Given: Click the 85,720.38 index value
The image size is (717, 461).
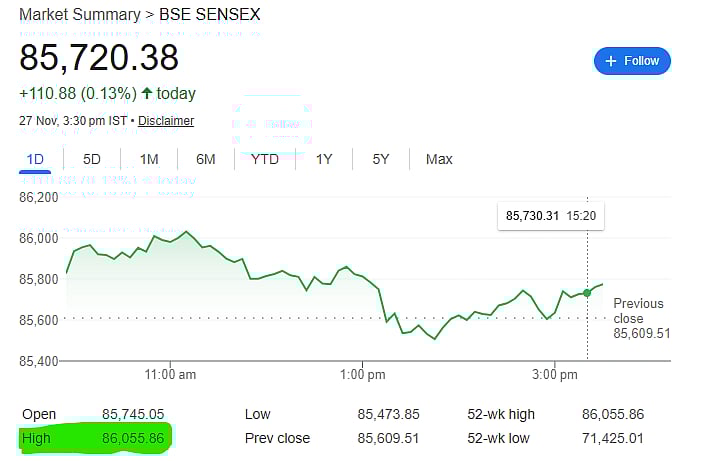Looking at the screenshot, I should click(x=99, y=57).
